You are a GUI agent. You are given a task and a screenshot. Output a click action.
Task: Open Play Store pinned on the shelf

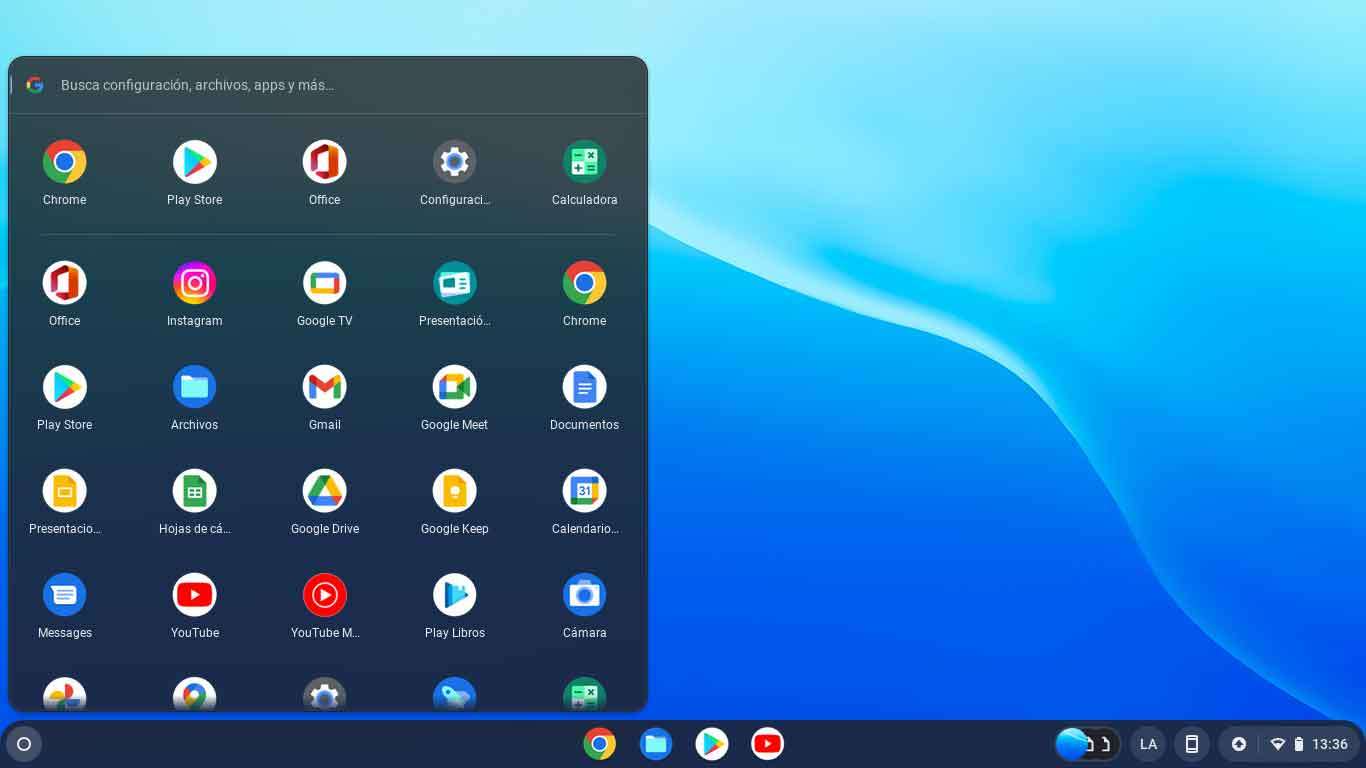712,744
